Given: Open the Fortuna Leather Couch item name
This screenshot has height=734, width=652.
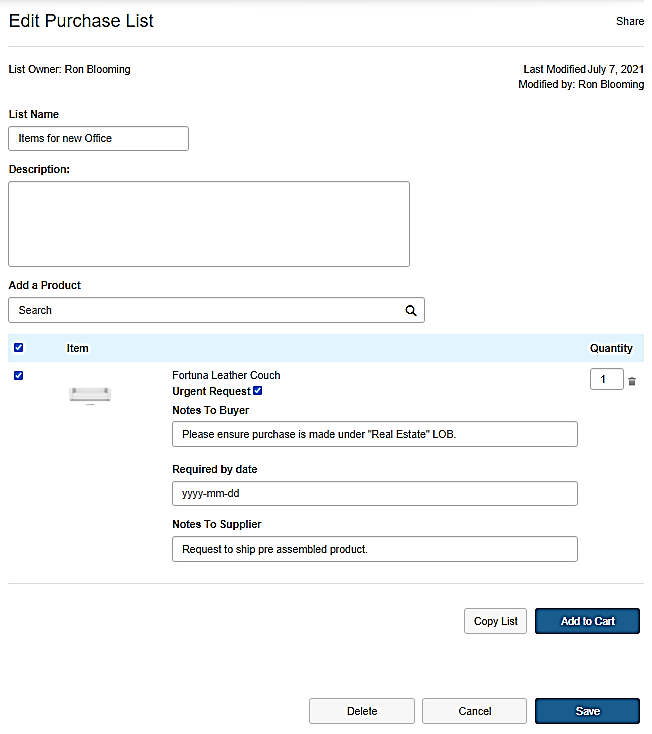Looking at the screenshot, I should pos(226,376).
